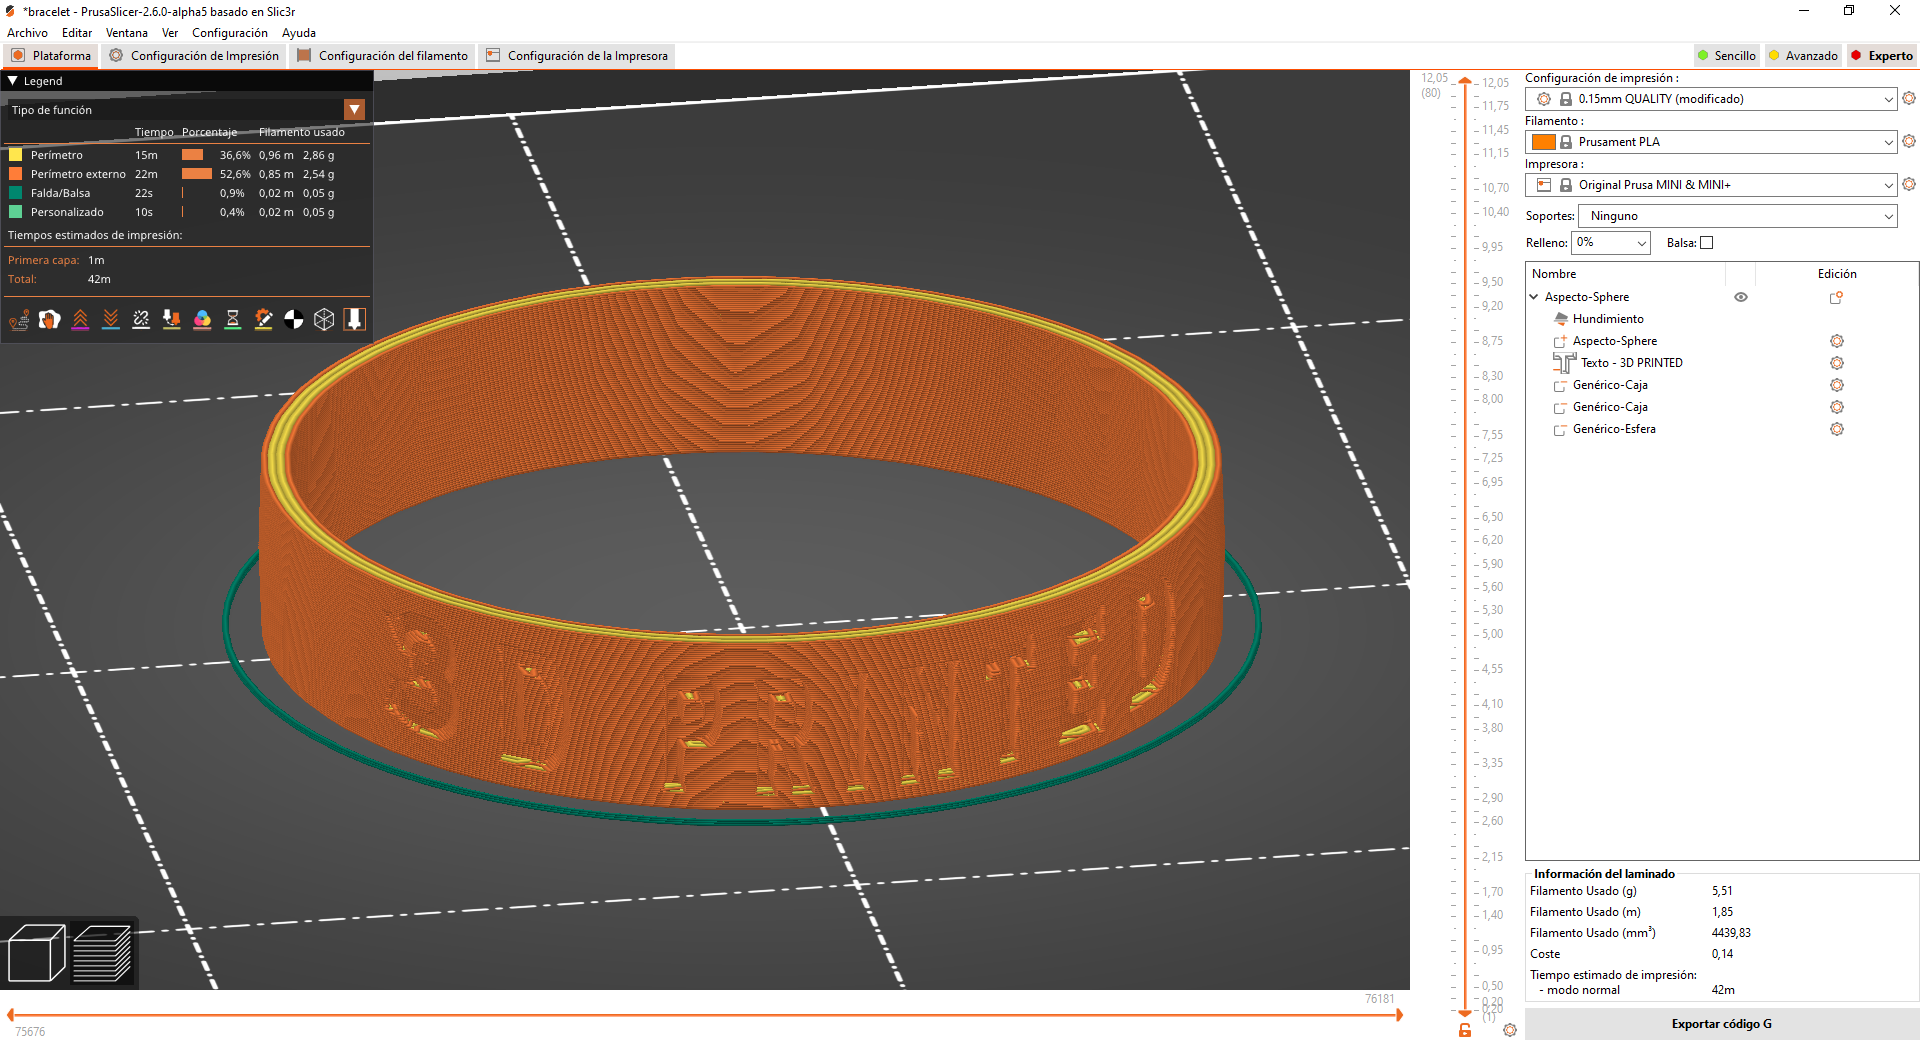Toggle center of gravity marker icon
This screenshot has height=1040, width=1920.
point(294,319)
